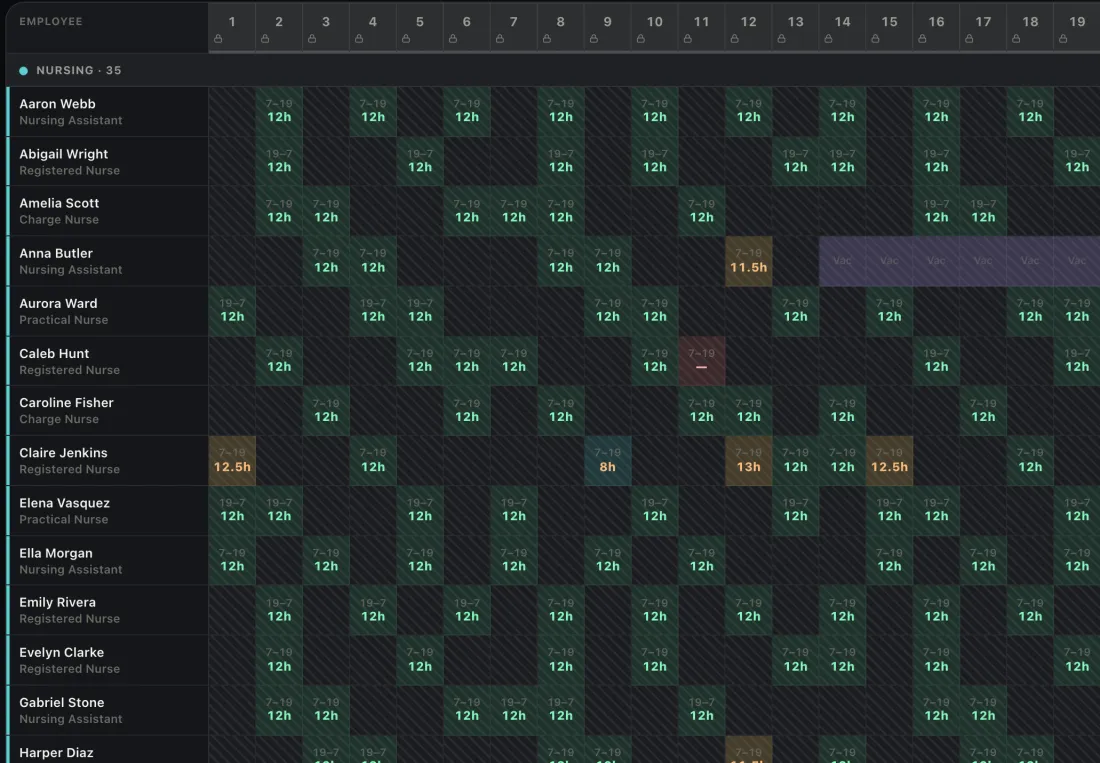
Task: Select employee Amelia Scott
Action: (x=59, y=203)
